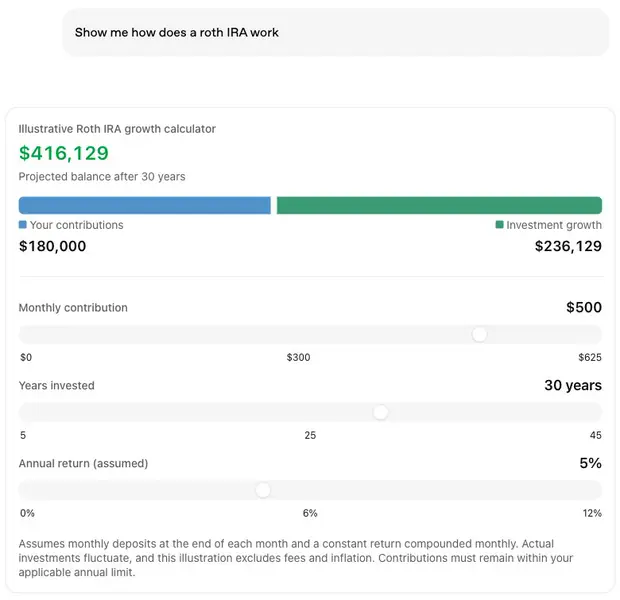The width and height of the screenshot is (620, 600).
Task: Click the 12% maximum label on return slider
Action: 592,513
